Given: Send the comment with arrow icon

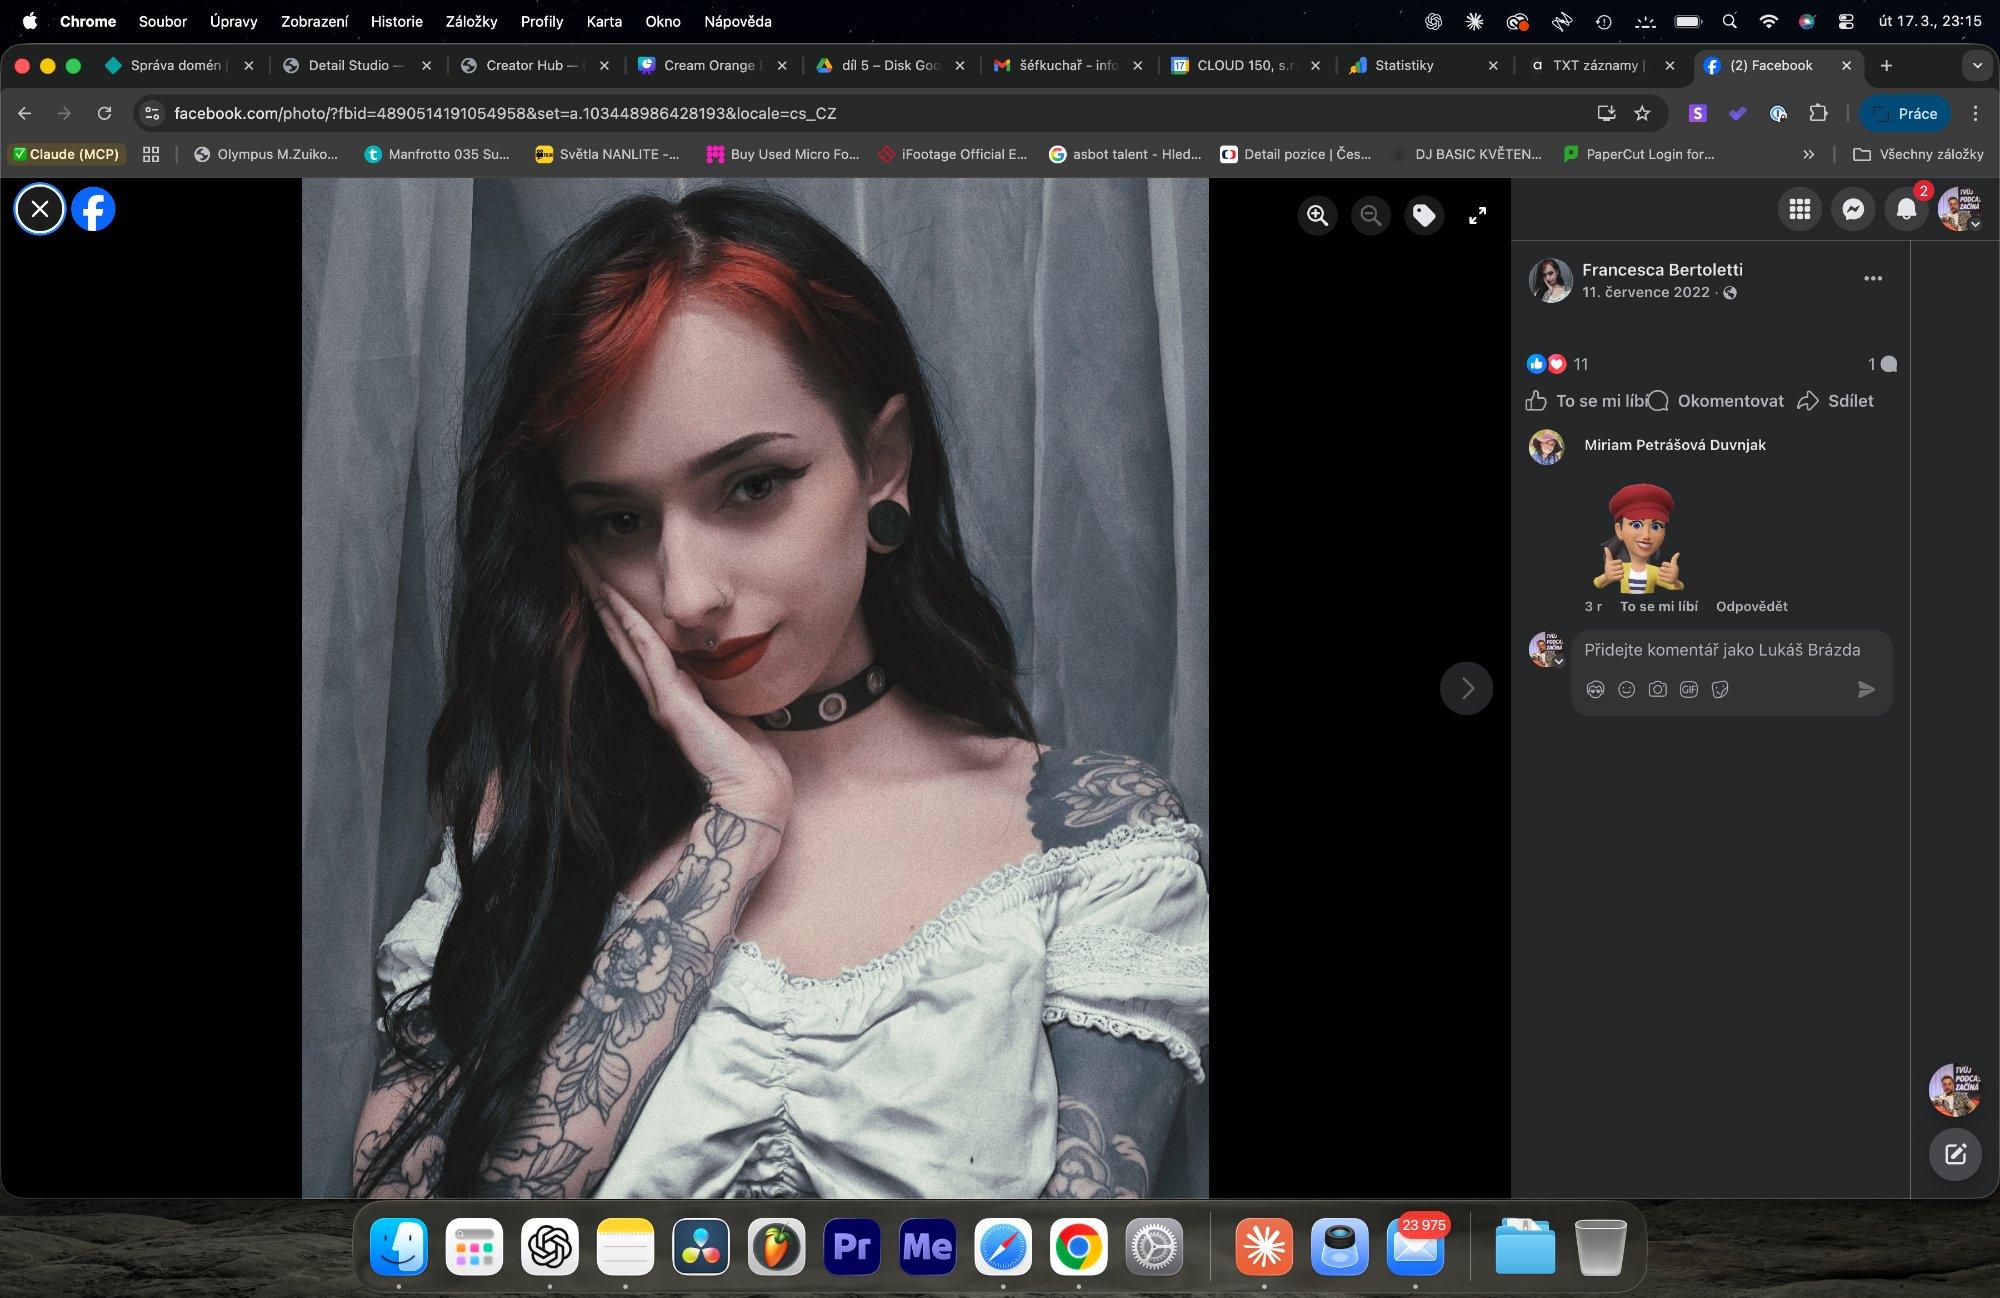Looking at the screenshot, I should (1866, 689).
